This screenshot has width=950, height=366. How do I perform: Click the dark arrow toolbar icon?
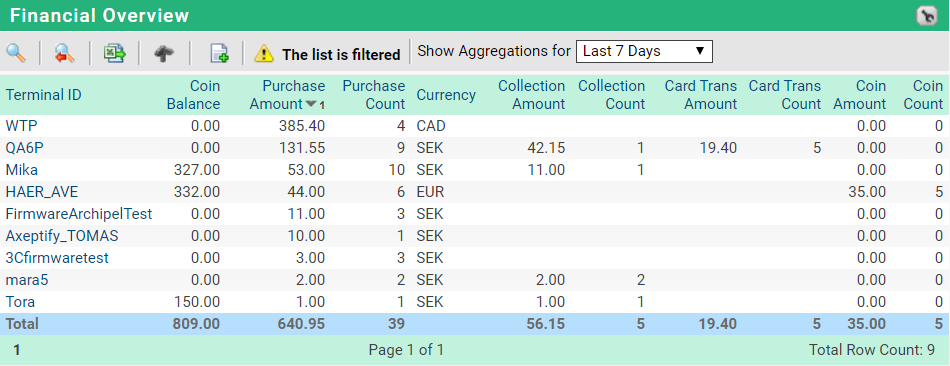pyautogui.click(x=164, y=53)
